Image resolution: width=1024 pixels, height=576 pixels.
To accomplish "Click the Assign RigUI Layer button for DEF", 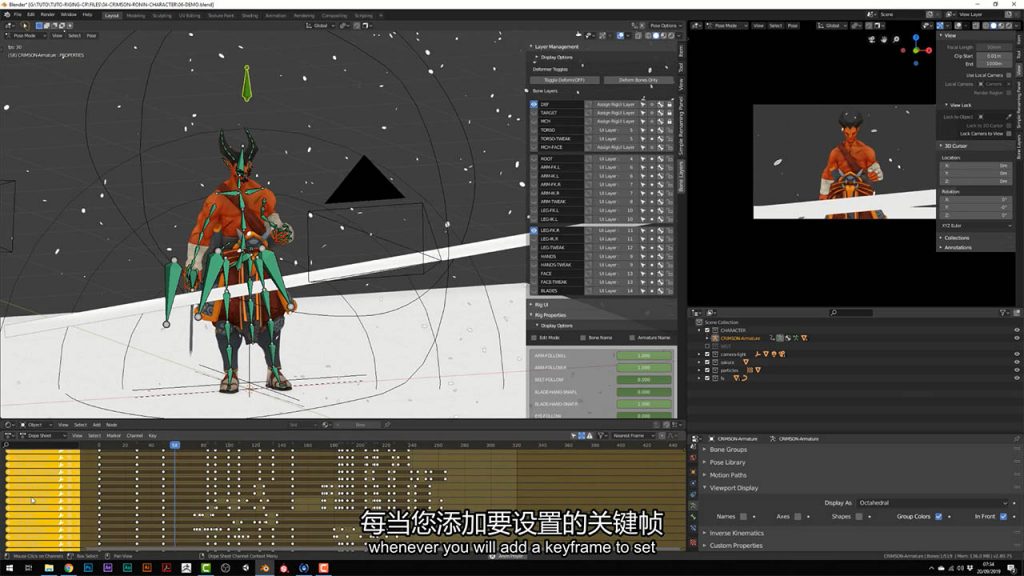I will coord(616,104).
